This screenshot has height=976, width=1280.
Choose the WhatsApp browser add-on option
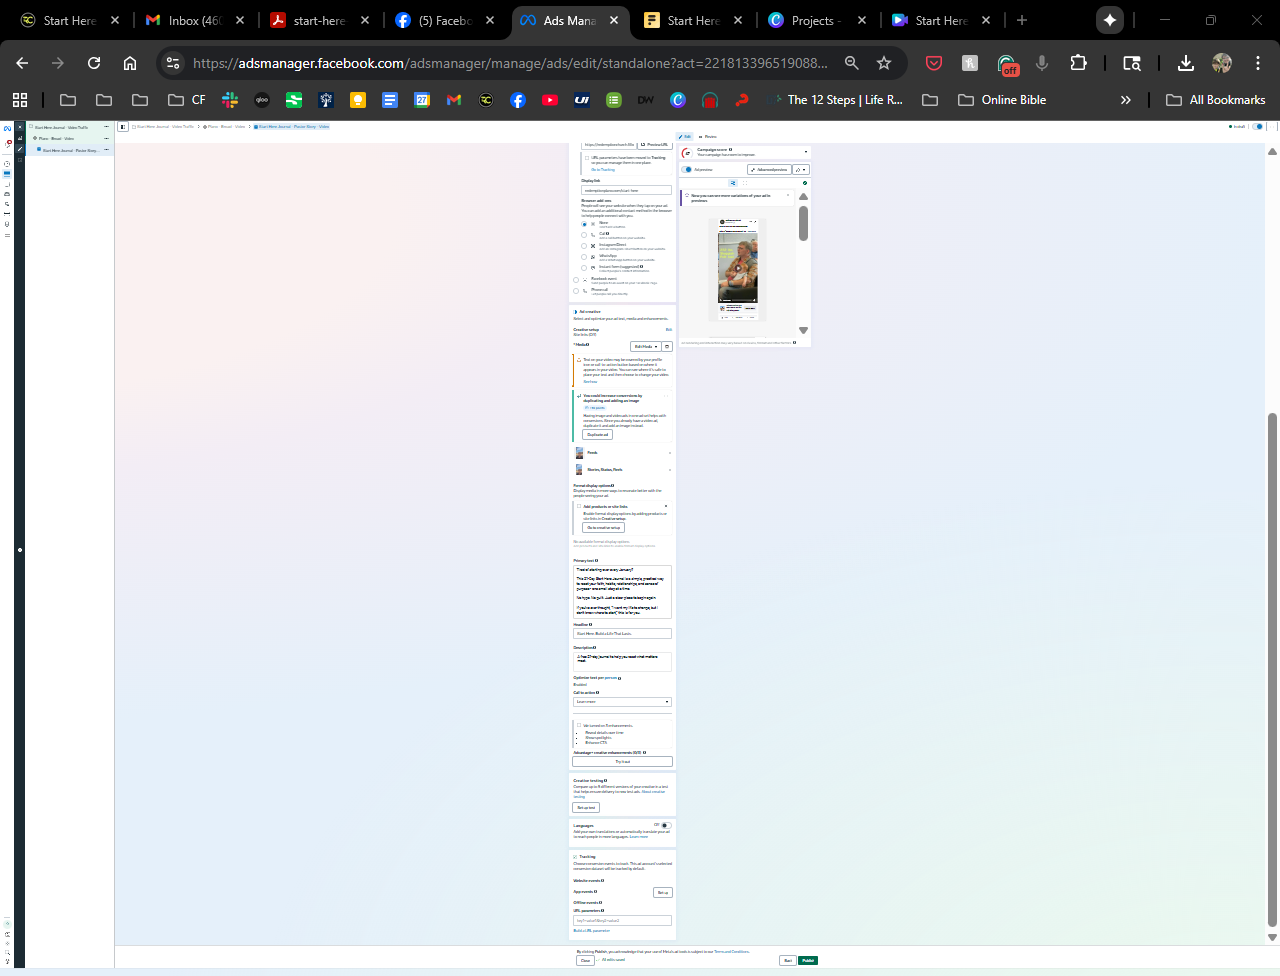point(585,257)
